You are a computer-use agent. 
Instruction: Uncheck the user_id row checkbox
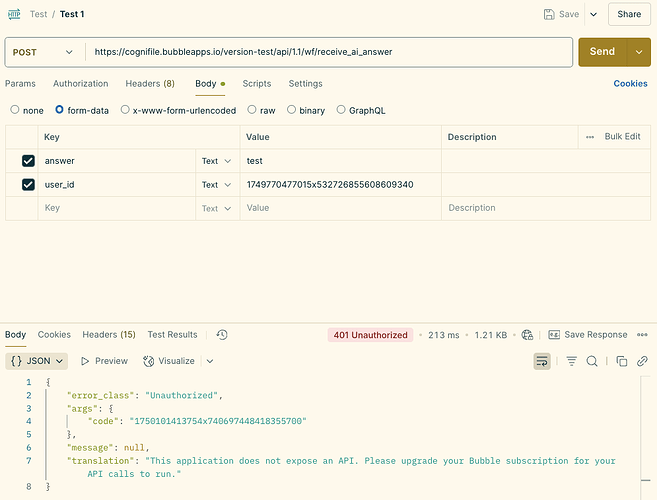click(28, 184)
